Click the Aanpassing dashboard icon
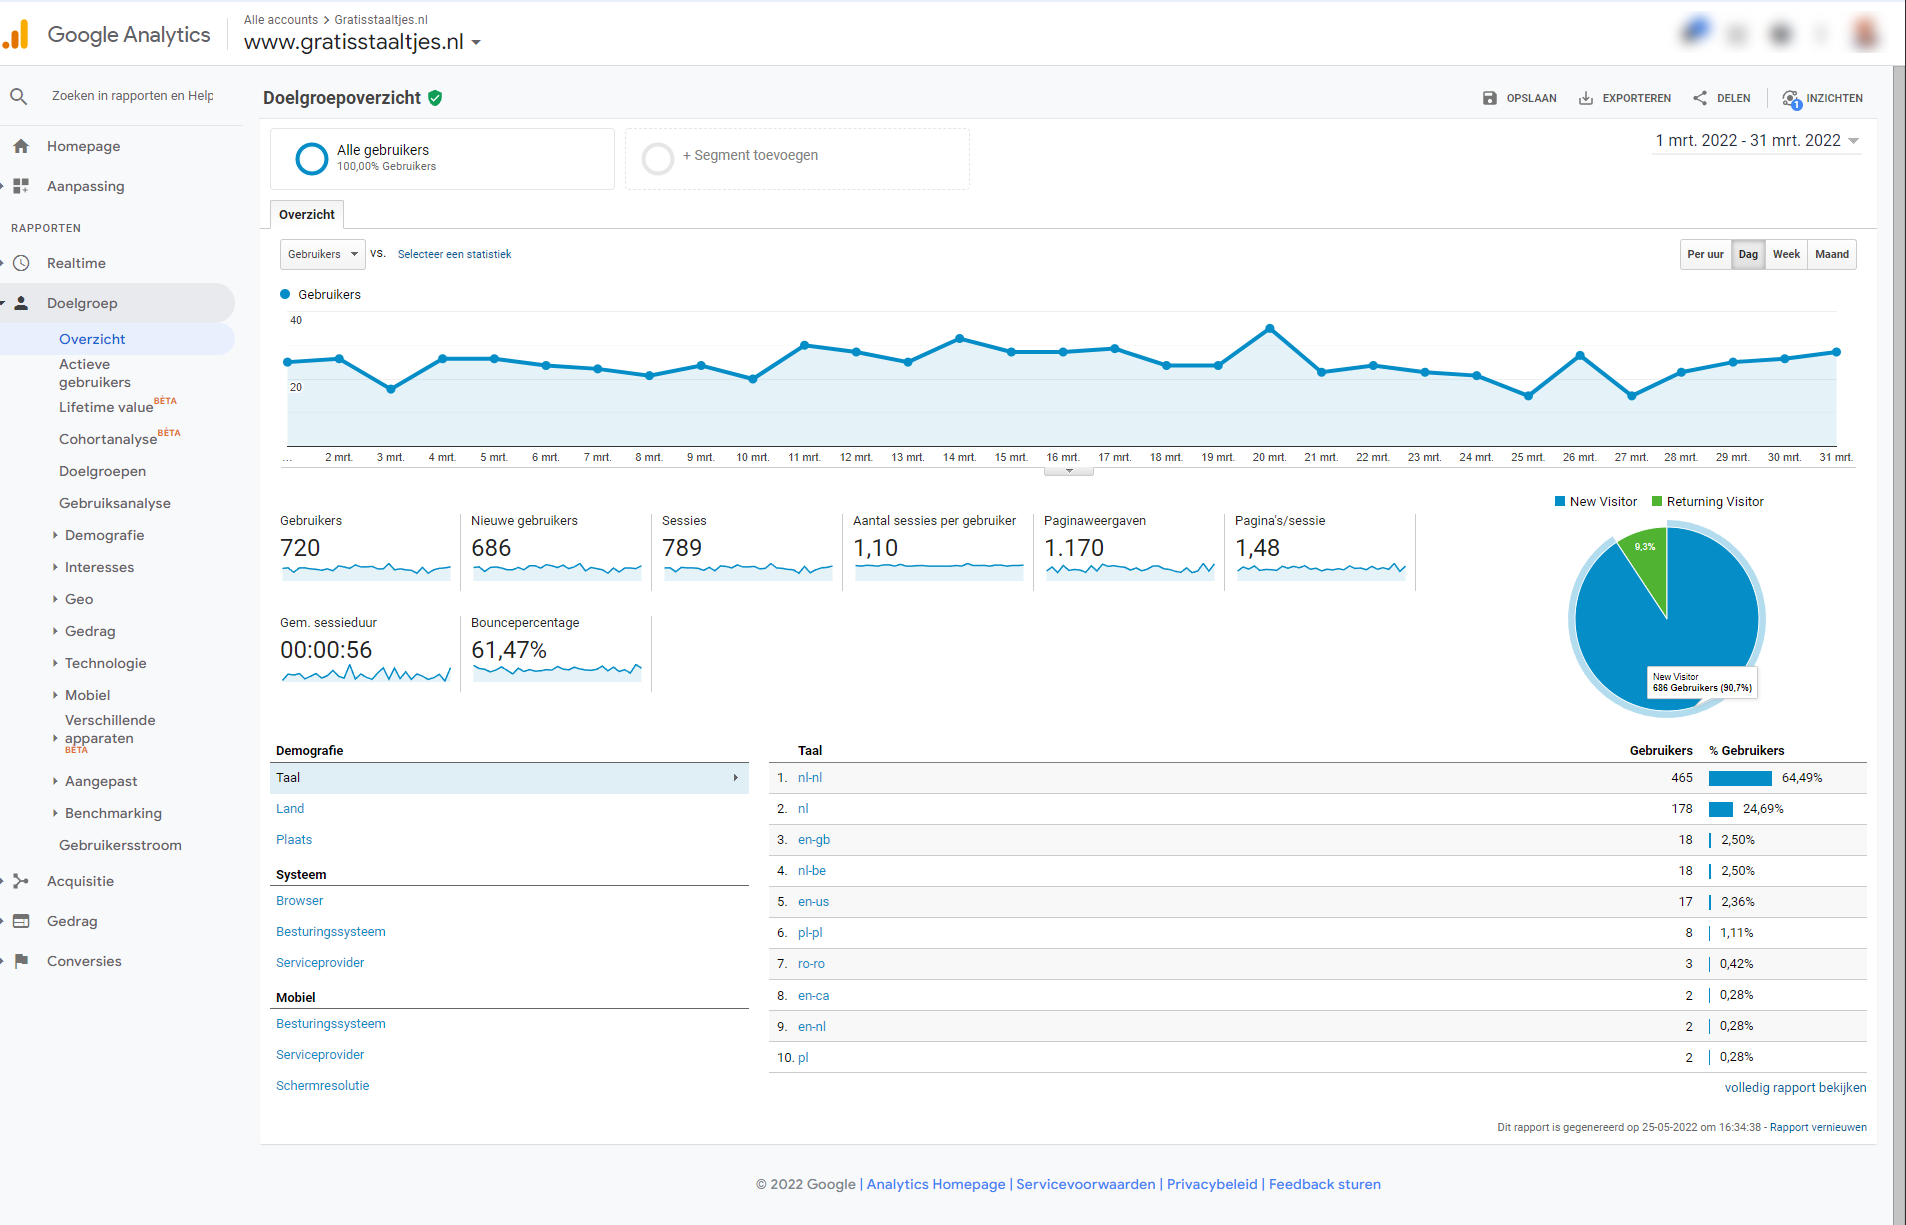Viewport: 1906px width, 1225px height. point(21,186)
